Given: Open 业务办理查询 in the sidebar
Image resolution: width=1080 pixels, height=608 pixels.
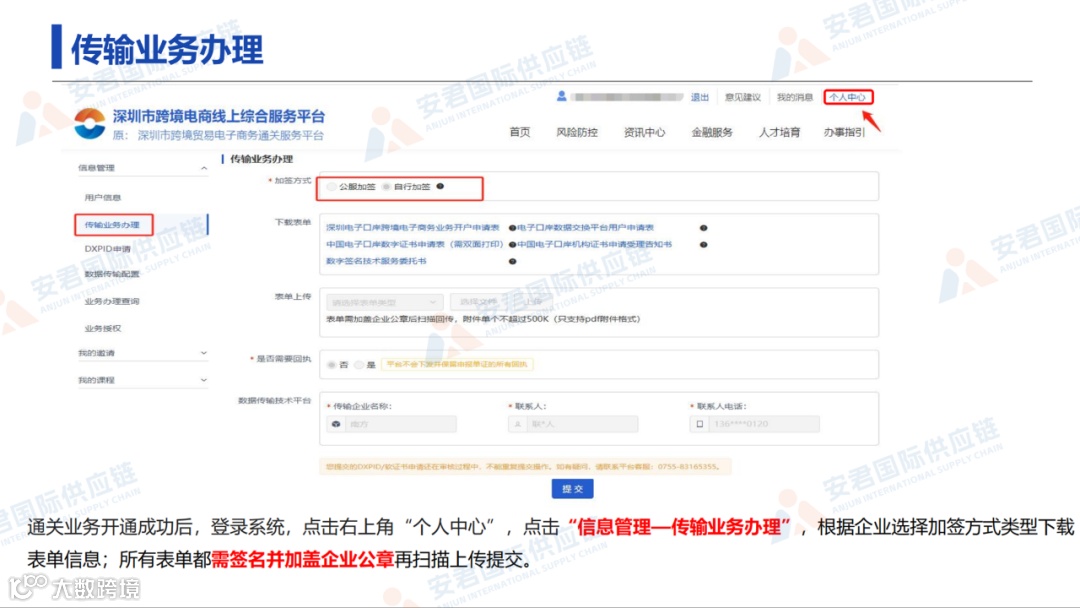Looking at the screenshot, I should coord(112,302).
